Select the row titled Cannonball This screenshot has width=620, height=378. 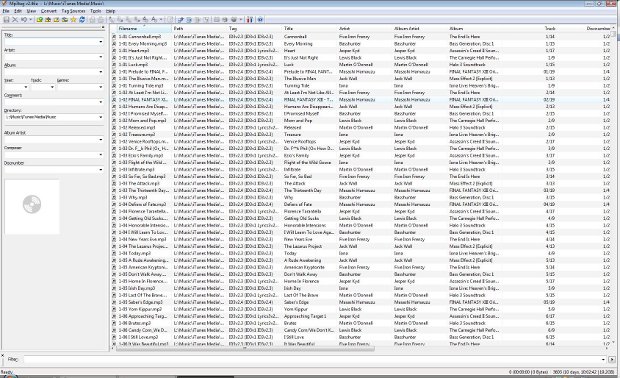(361, 36)
